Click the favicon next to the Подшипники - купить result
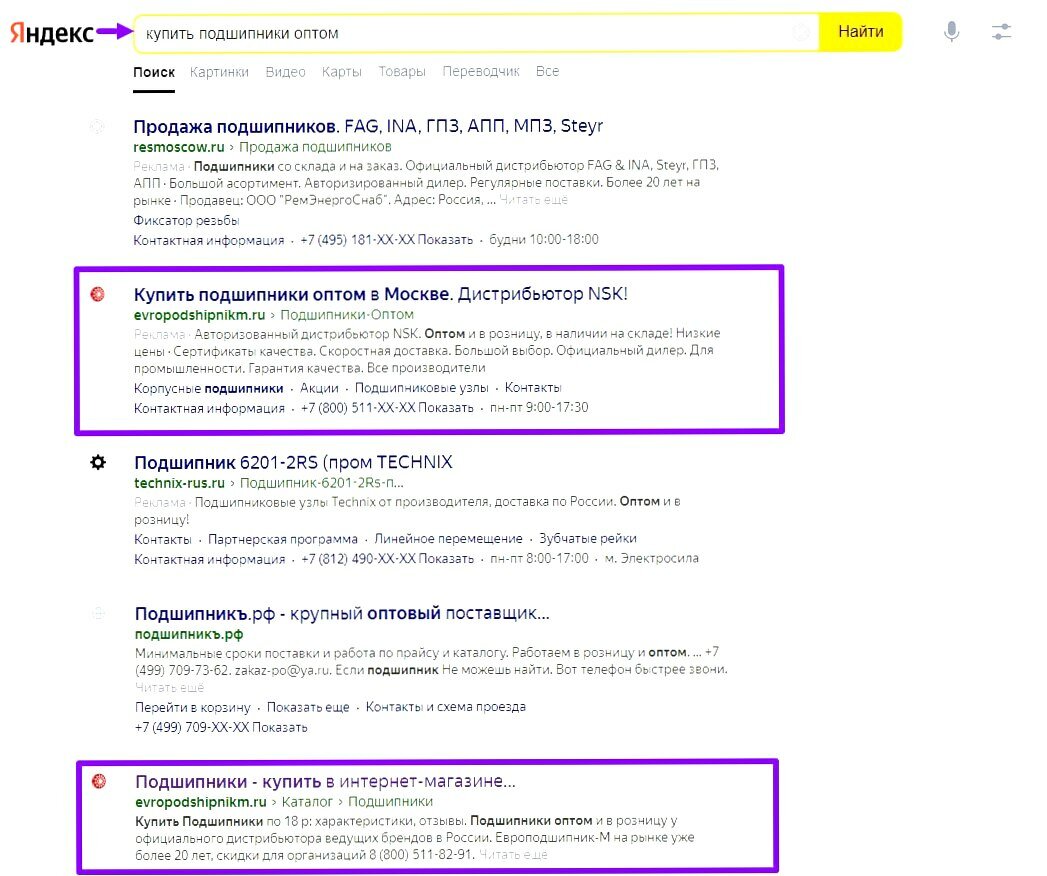The height and width of the screenshot is (876, 1047). pyautogui.click(x=99, y=781)
